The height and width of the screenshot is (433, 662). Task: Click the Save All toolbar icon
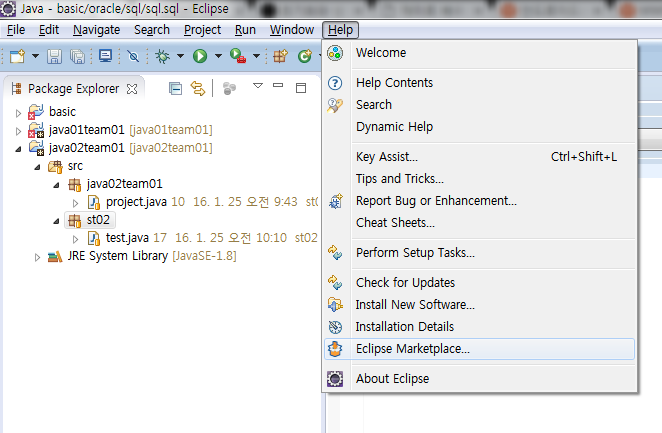77,56
